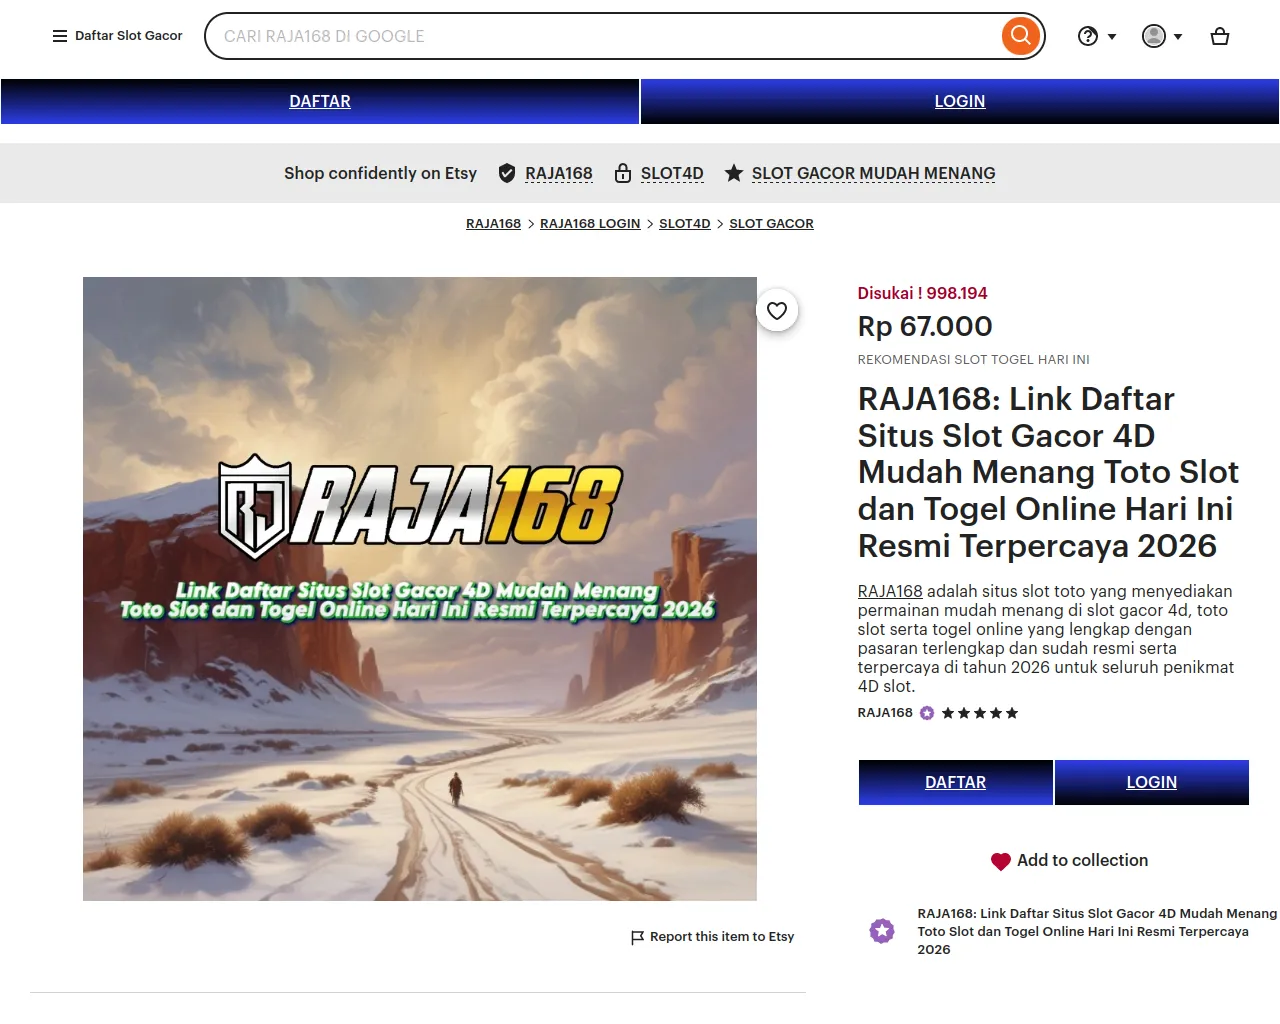Go to SLOT GACOR breadcrumb
Viewport: 1280px width, 1024px height.
click(771, 223)
